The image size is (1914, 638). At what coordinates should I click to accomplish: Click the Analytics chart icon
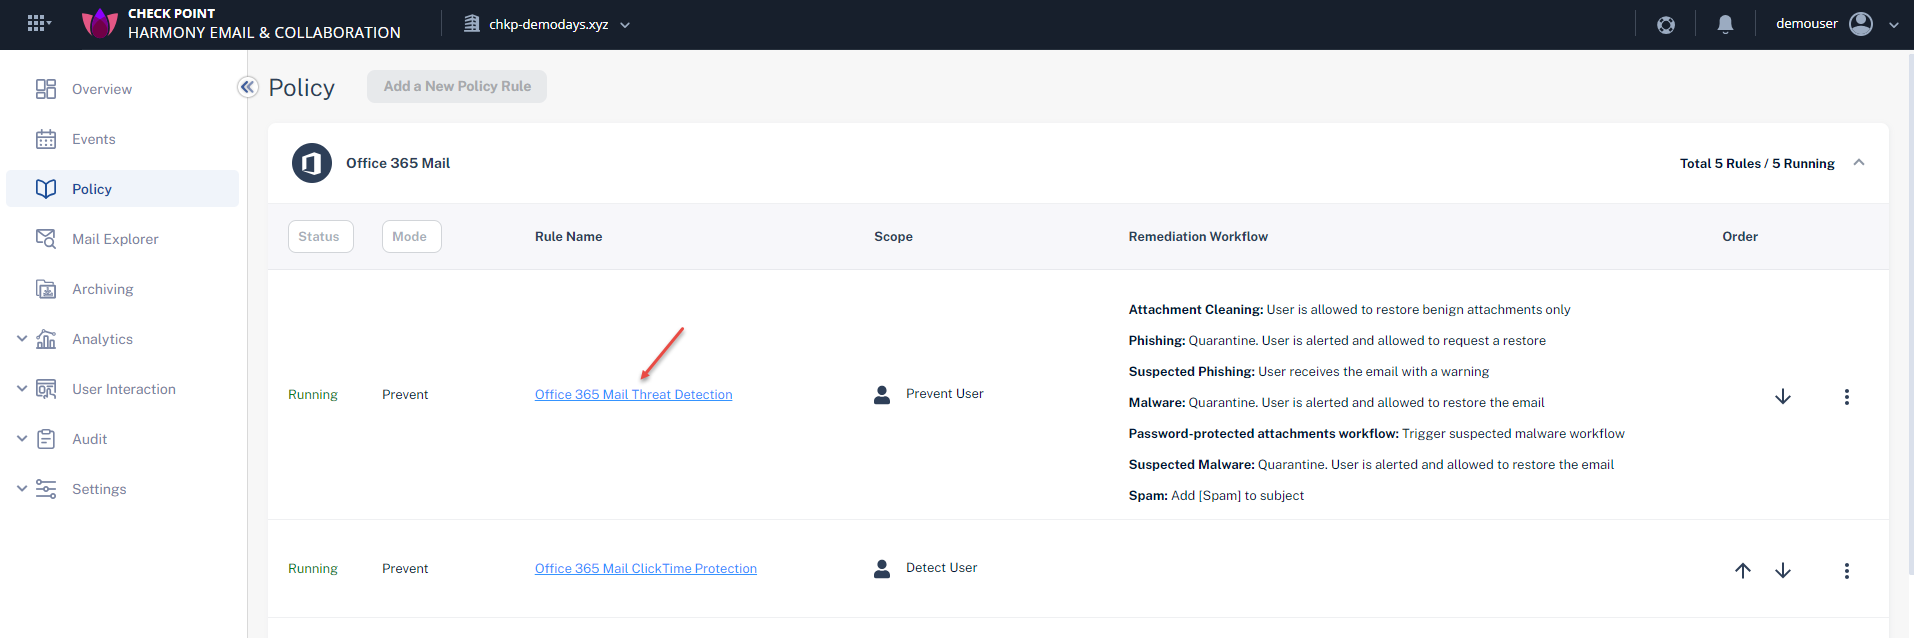(46, 339)
